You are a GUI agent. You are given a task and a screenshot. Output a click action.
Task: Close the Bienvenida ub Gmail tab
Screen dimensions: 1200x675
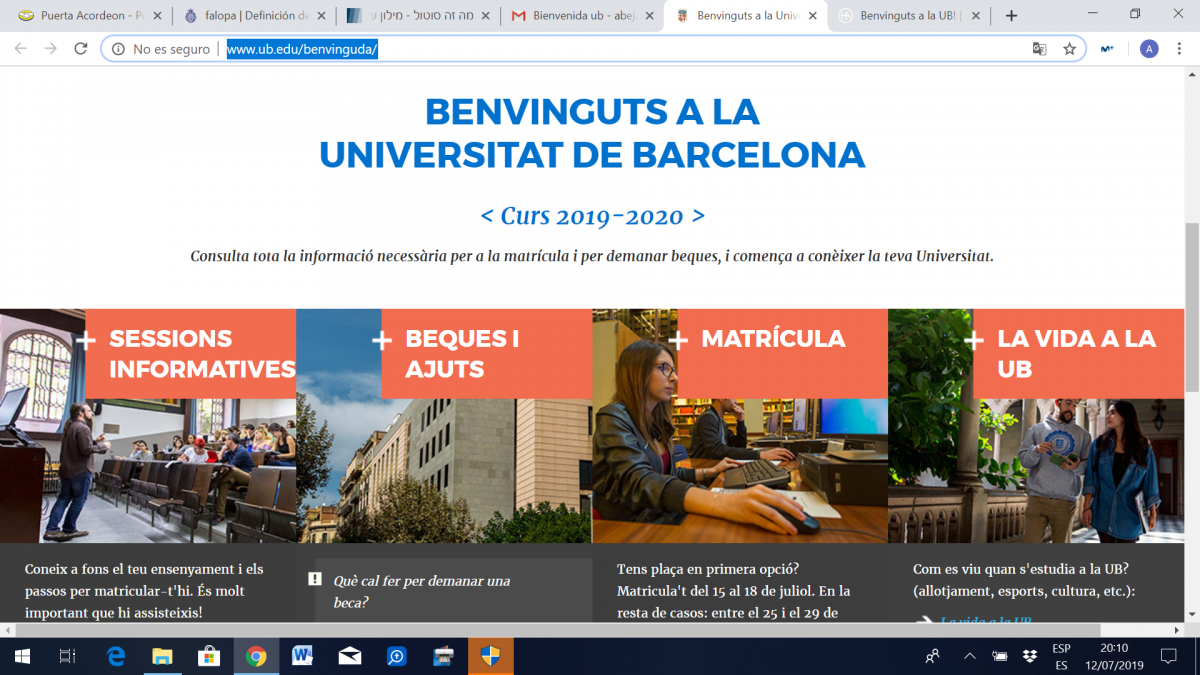[x=647, y=16]
